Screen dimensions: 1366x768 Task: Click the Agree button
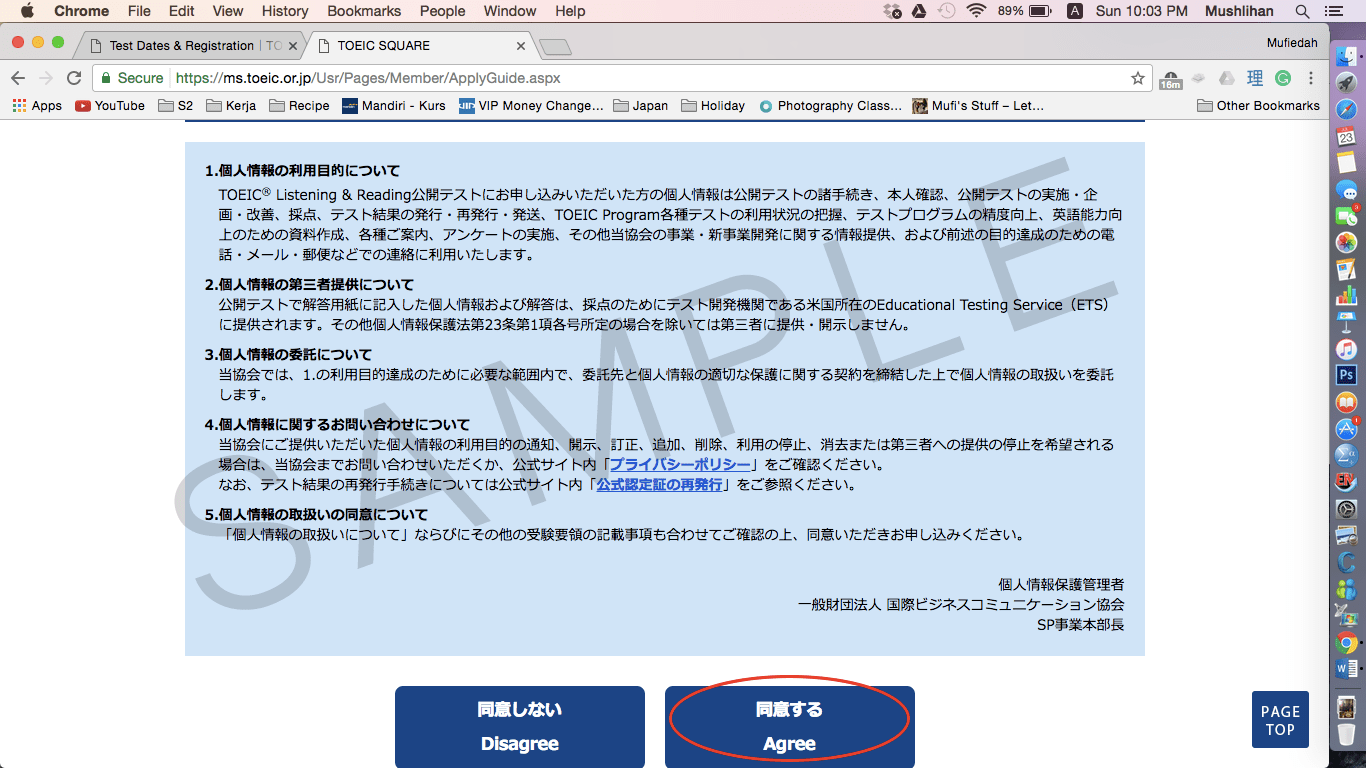(789, 727)
